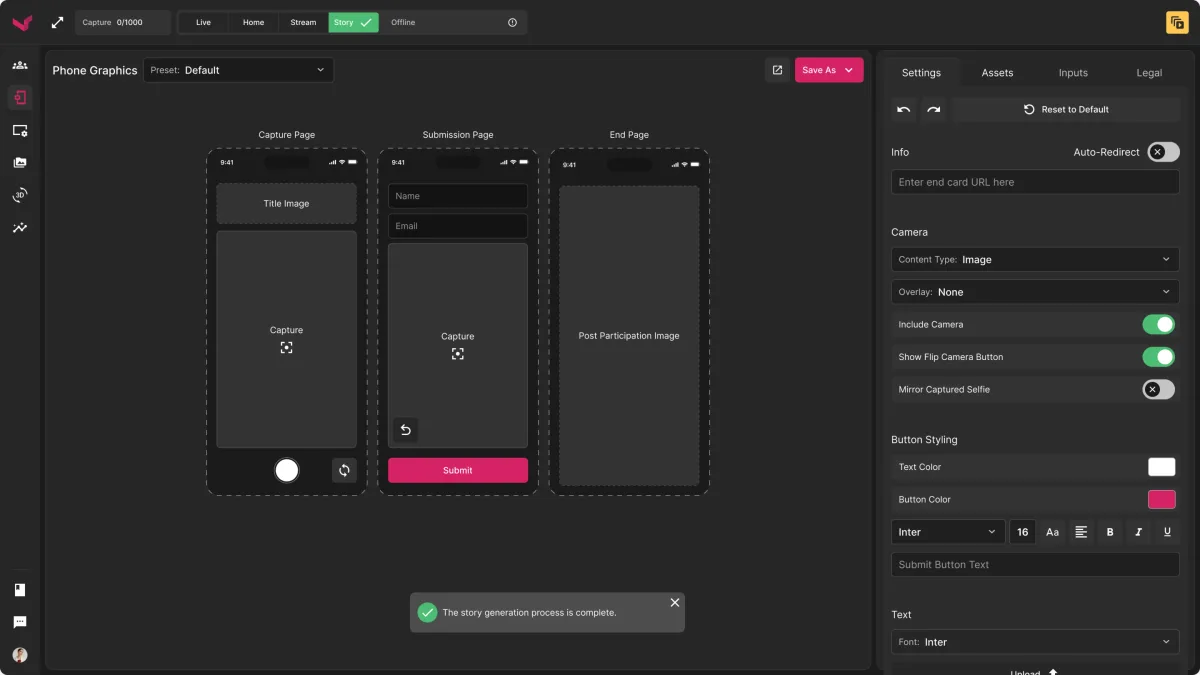Open preview in new window icon
This screenshot has width=1200, height=675.
tap(777, 70)
